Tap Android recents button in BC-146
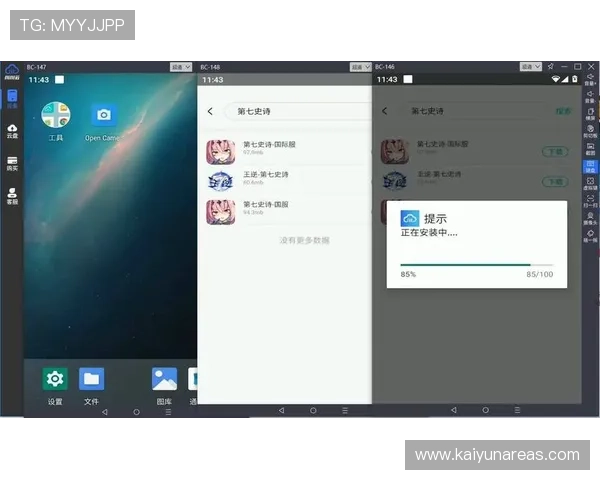This screenshot has height=480, width=600. tap(517, 410)
